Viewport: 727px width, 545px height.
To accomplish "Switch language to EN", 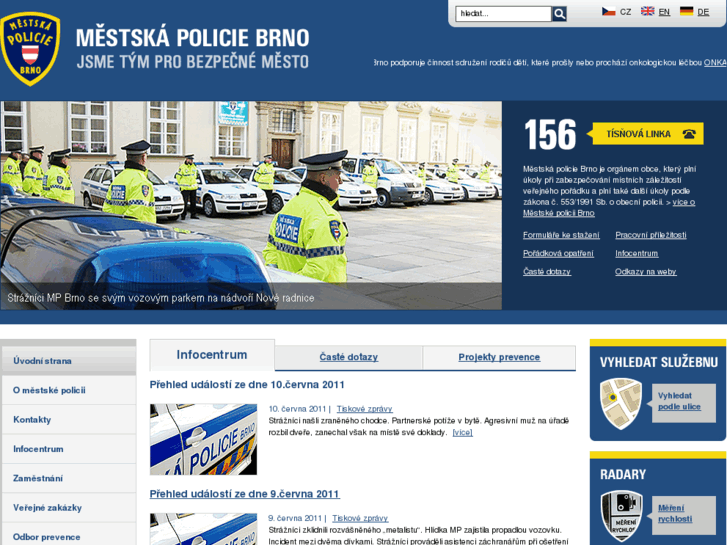I will click(x=664, y=12).
